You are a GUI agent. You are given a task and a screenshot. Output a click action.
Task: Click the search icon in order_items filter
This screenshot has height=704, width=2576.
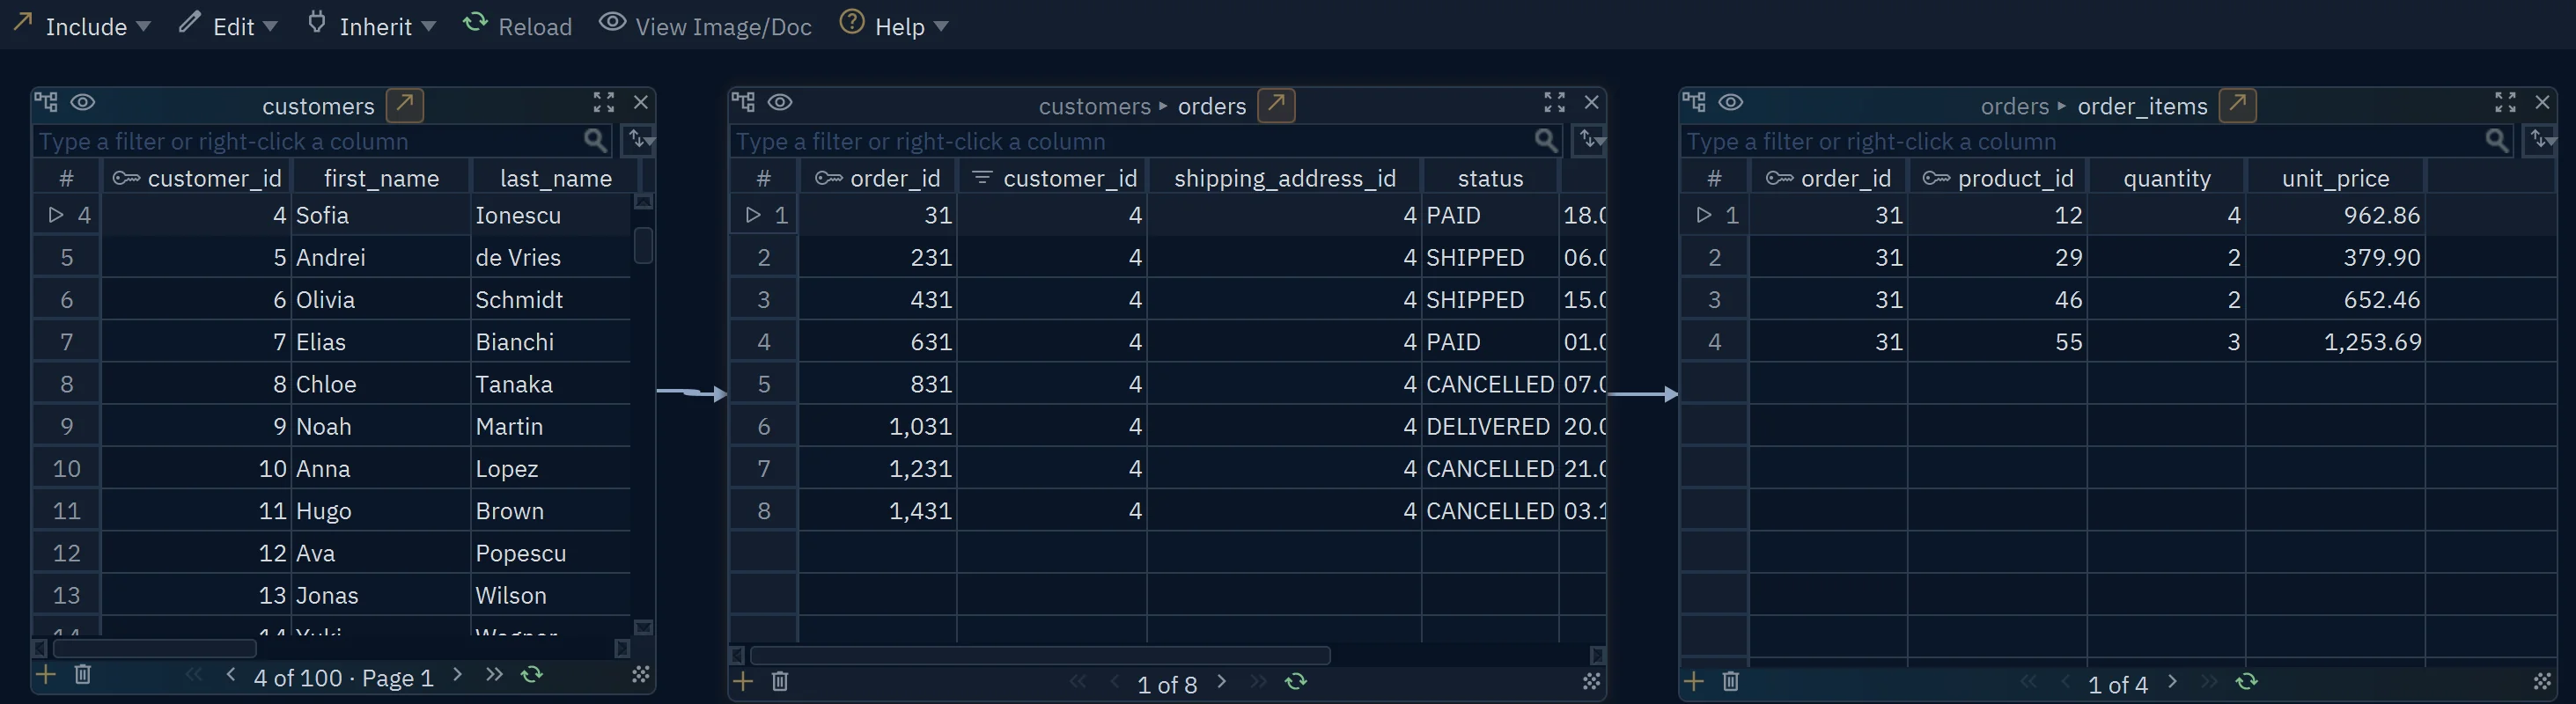point(2496,141)
